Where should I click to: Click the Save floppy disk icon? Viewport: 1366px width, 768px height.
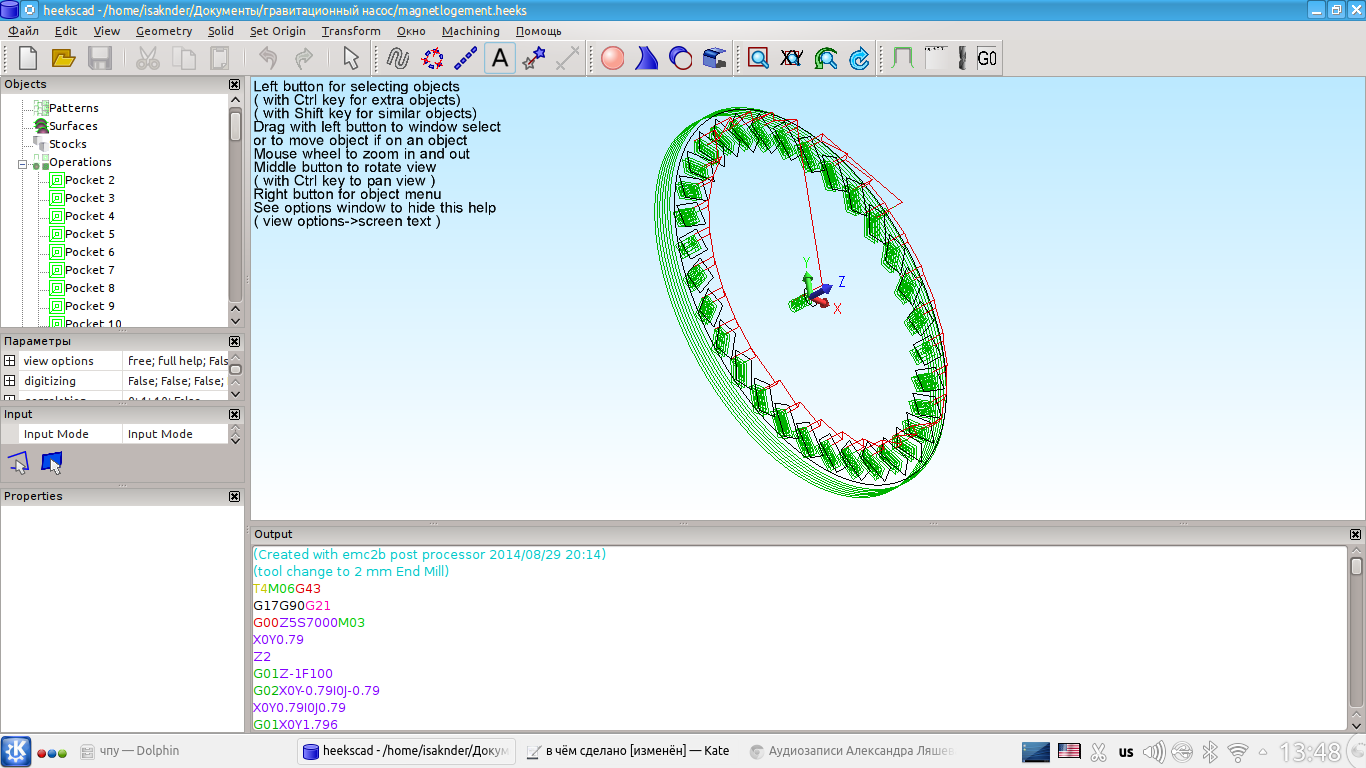(x=100, y=58)
